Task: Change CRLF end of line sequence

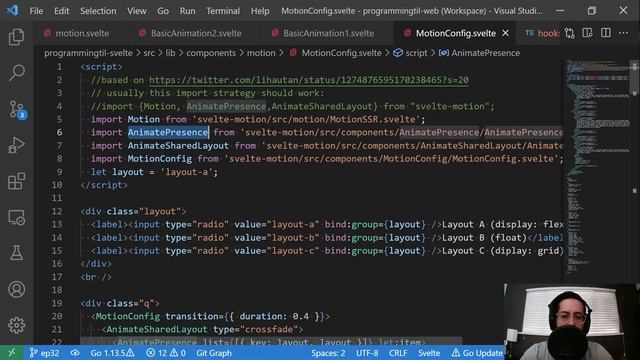Action: (x=398, y=353)
